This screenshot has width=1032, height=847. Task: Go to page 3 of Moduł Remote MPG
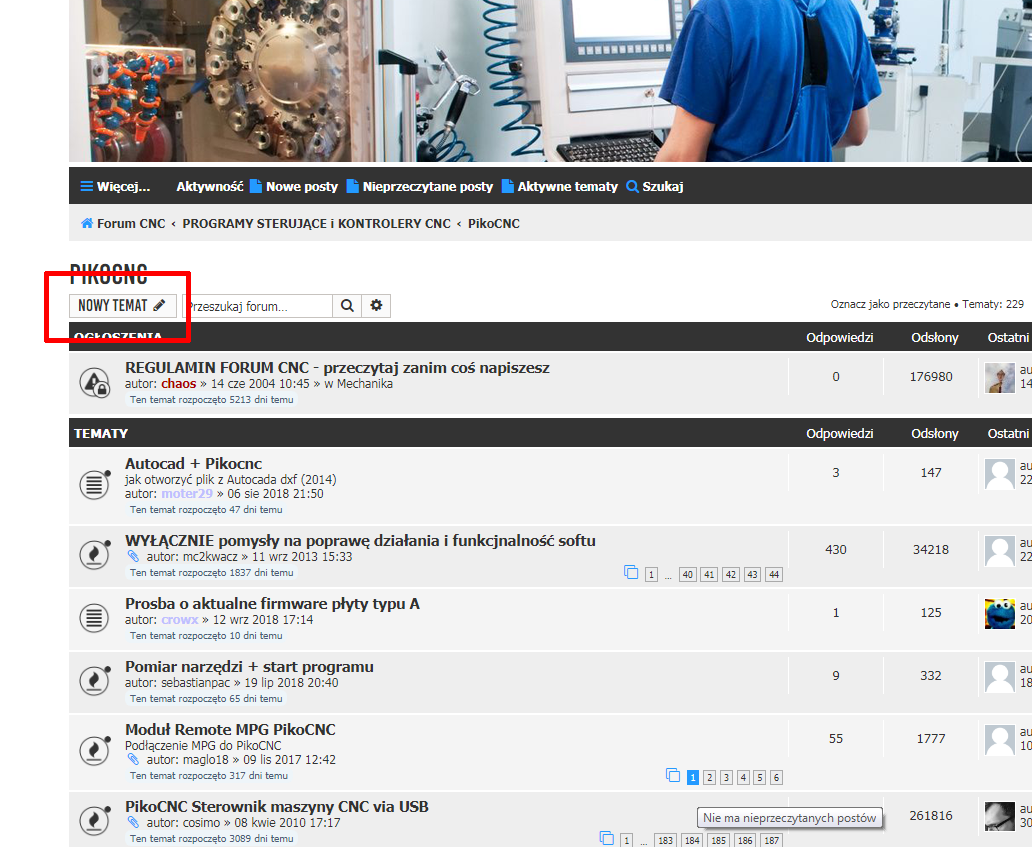[x=727, y=778]
